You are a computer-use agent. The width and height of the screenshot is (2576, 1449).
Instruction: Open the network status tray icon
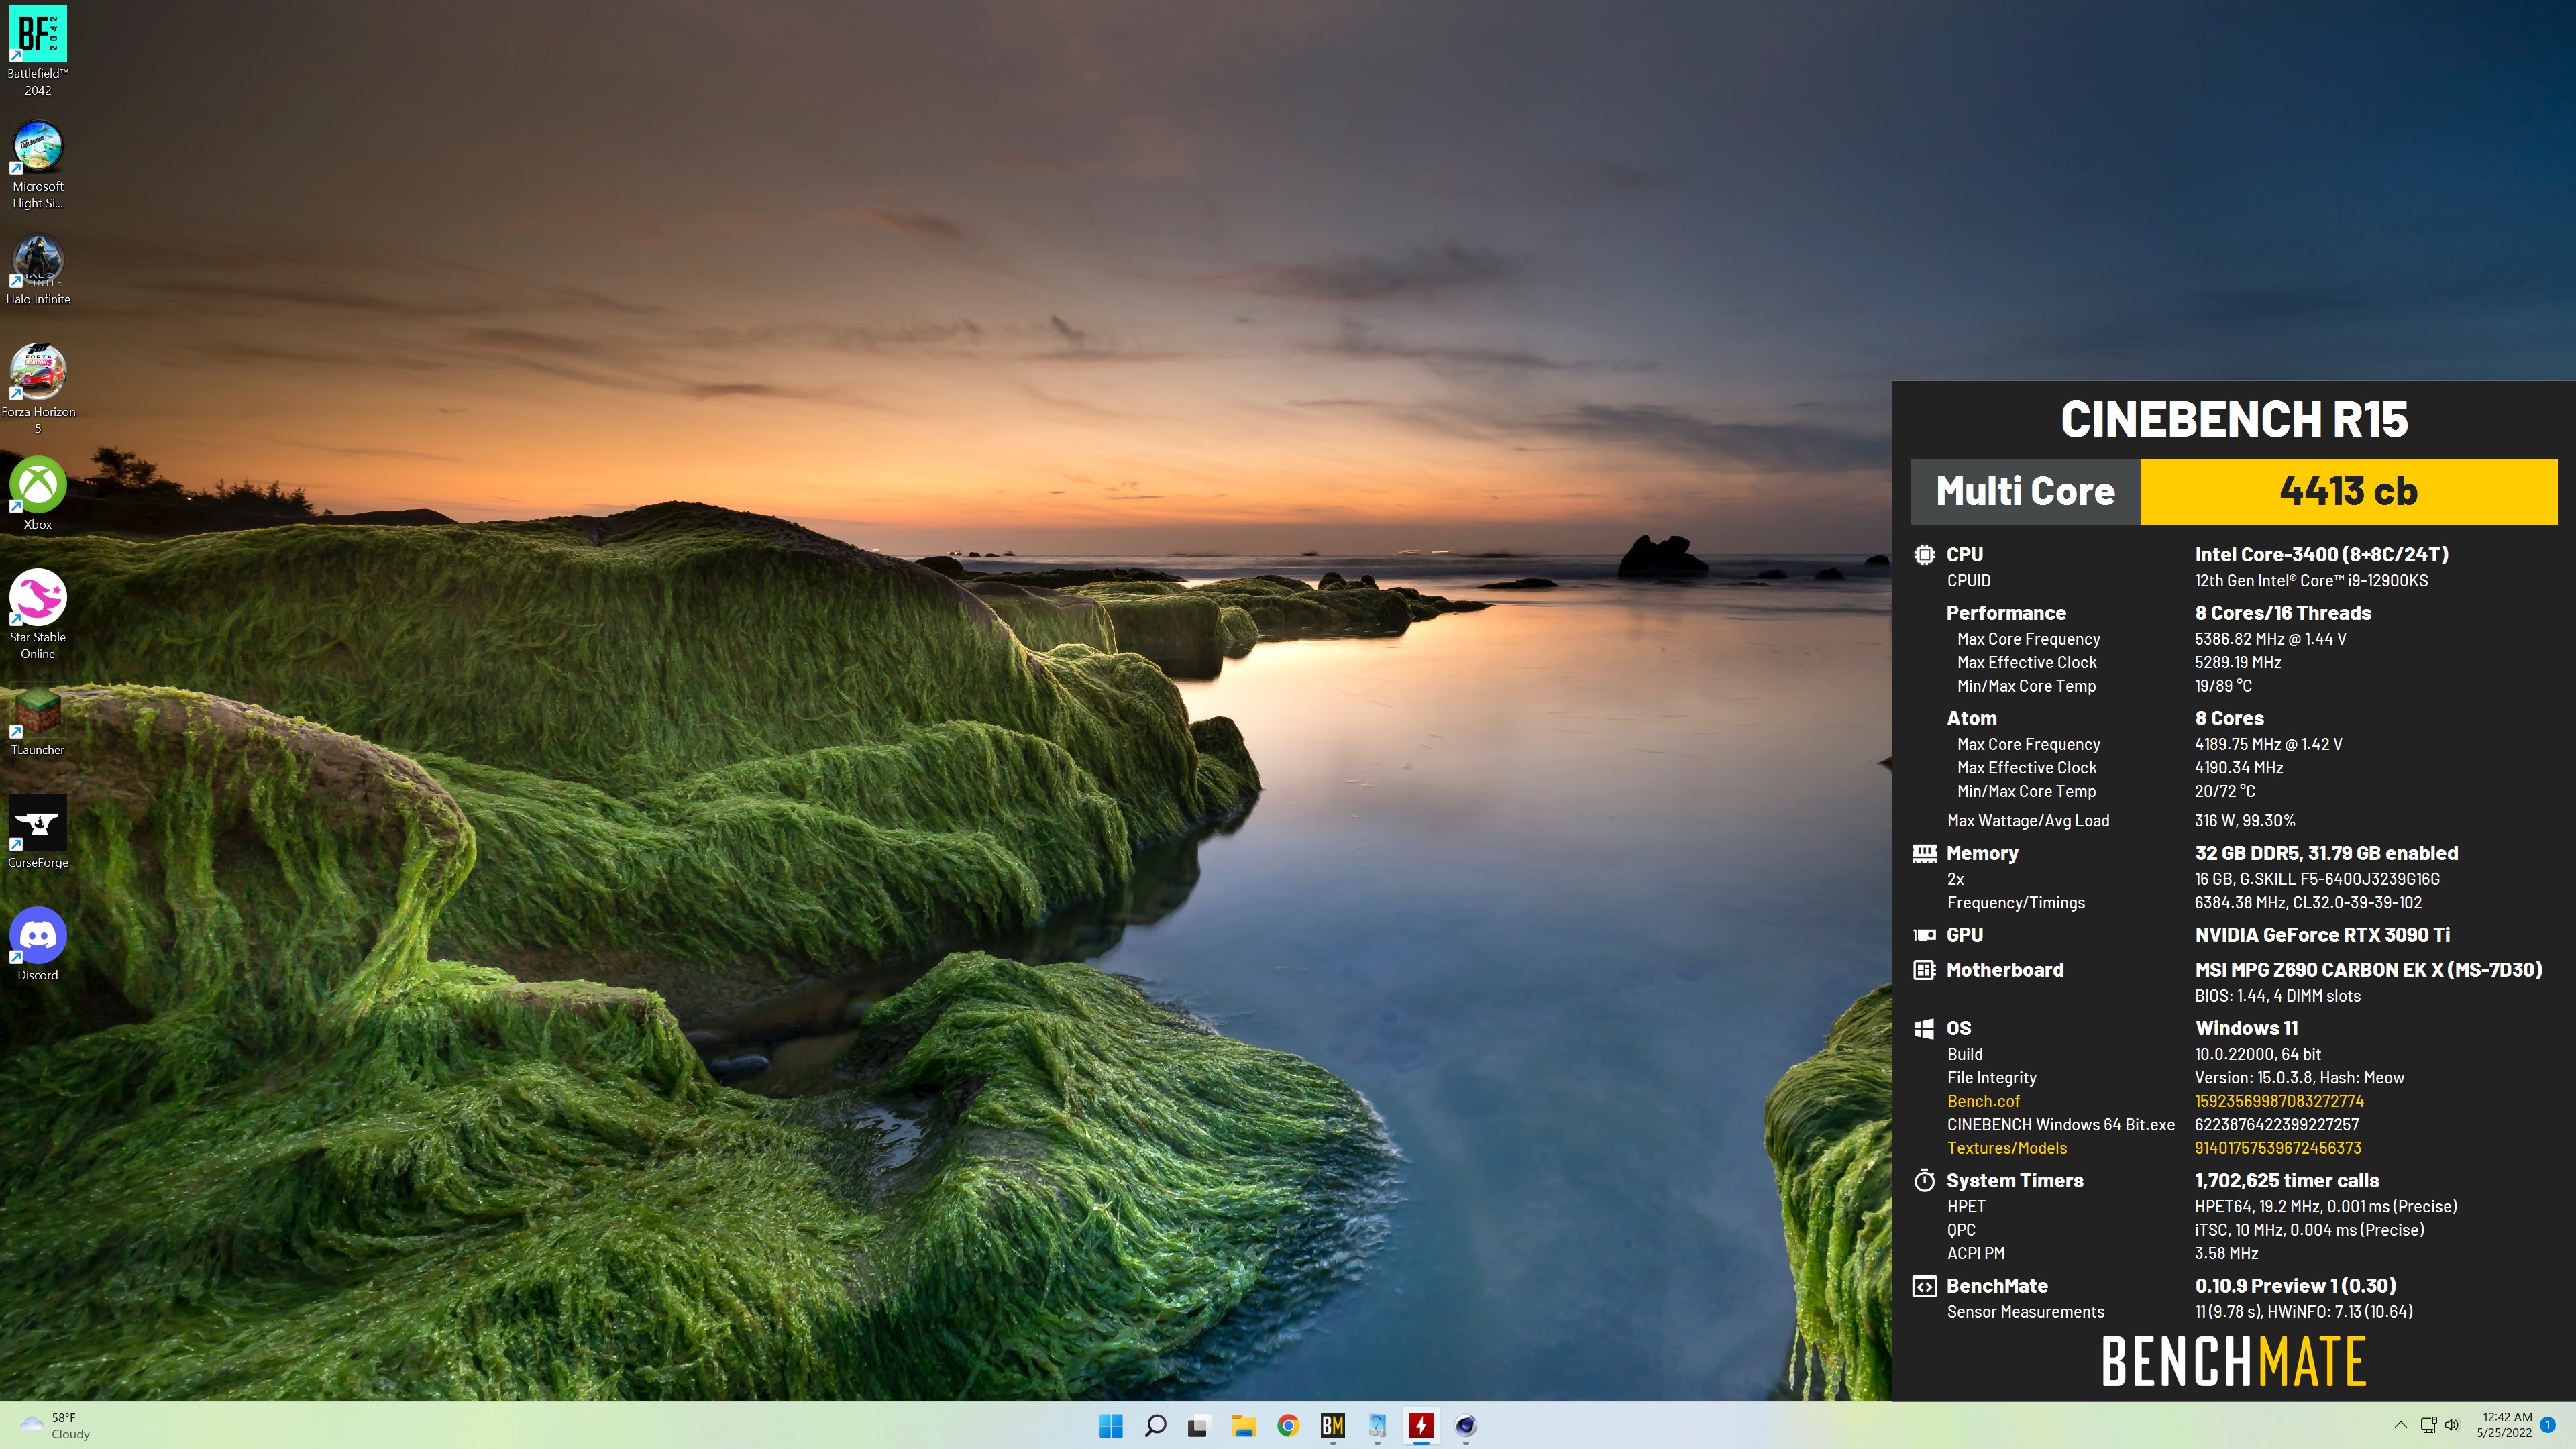[2428, 1425]
